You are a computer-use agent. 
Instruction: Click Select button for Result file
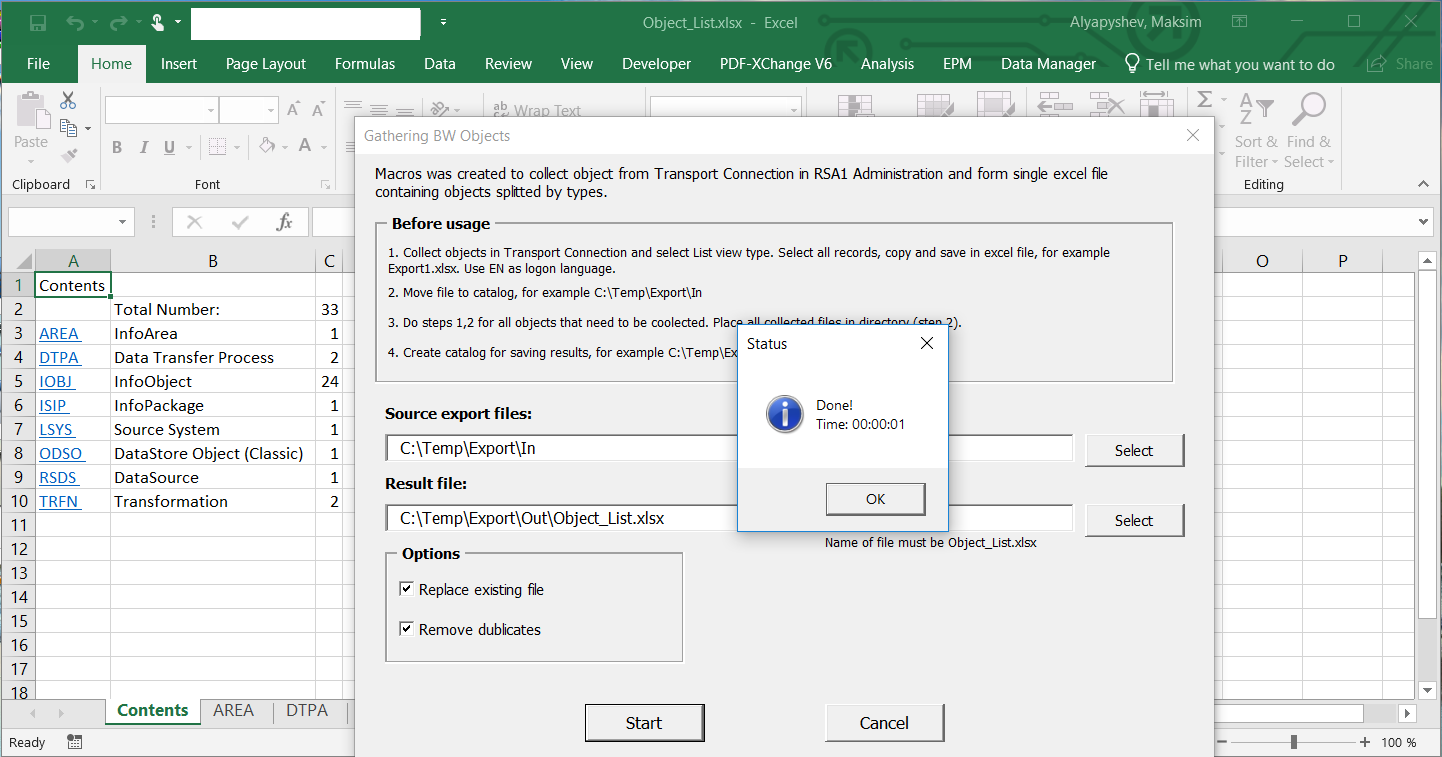click(1134, 520)
